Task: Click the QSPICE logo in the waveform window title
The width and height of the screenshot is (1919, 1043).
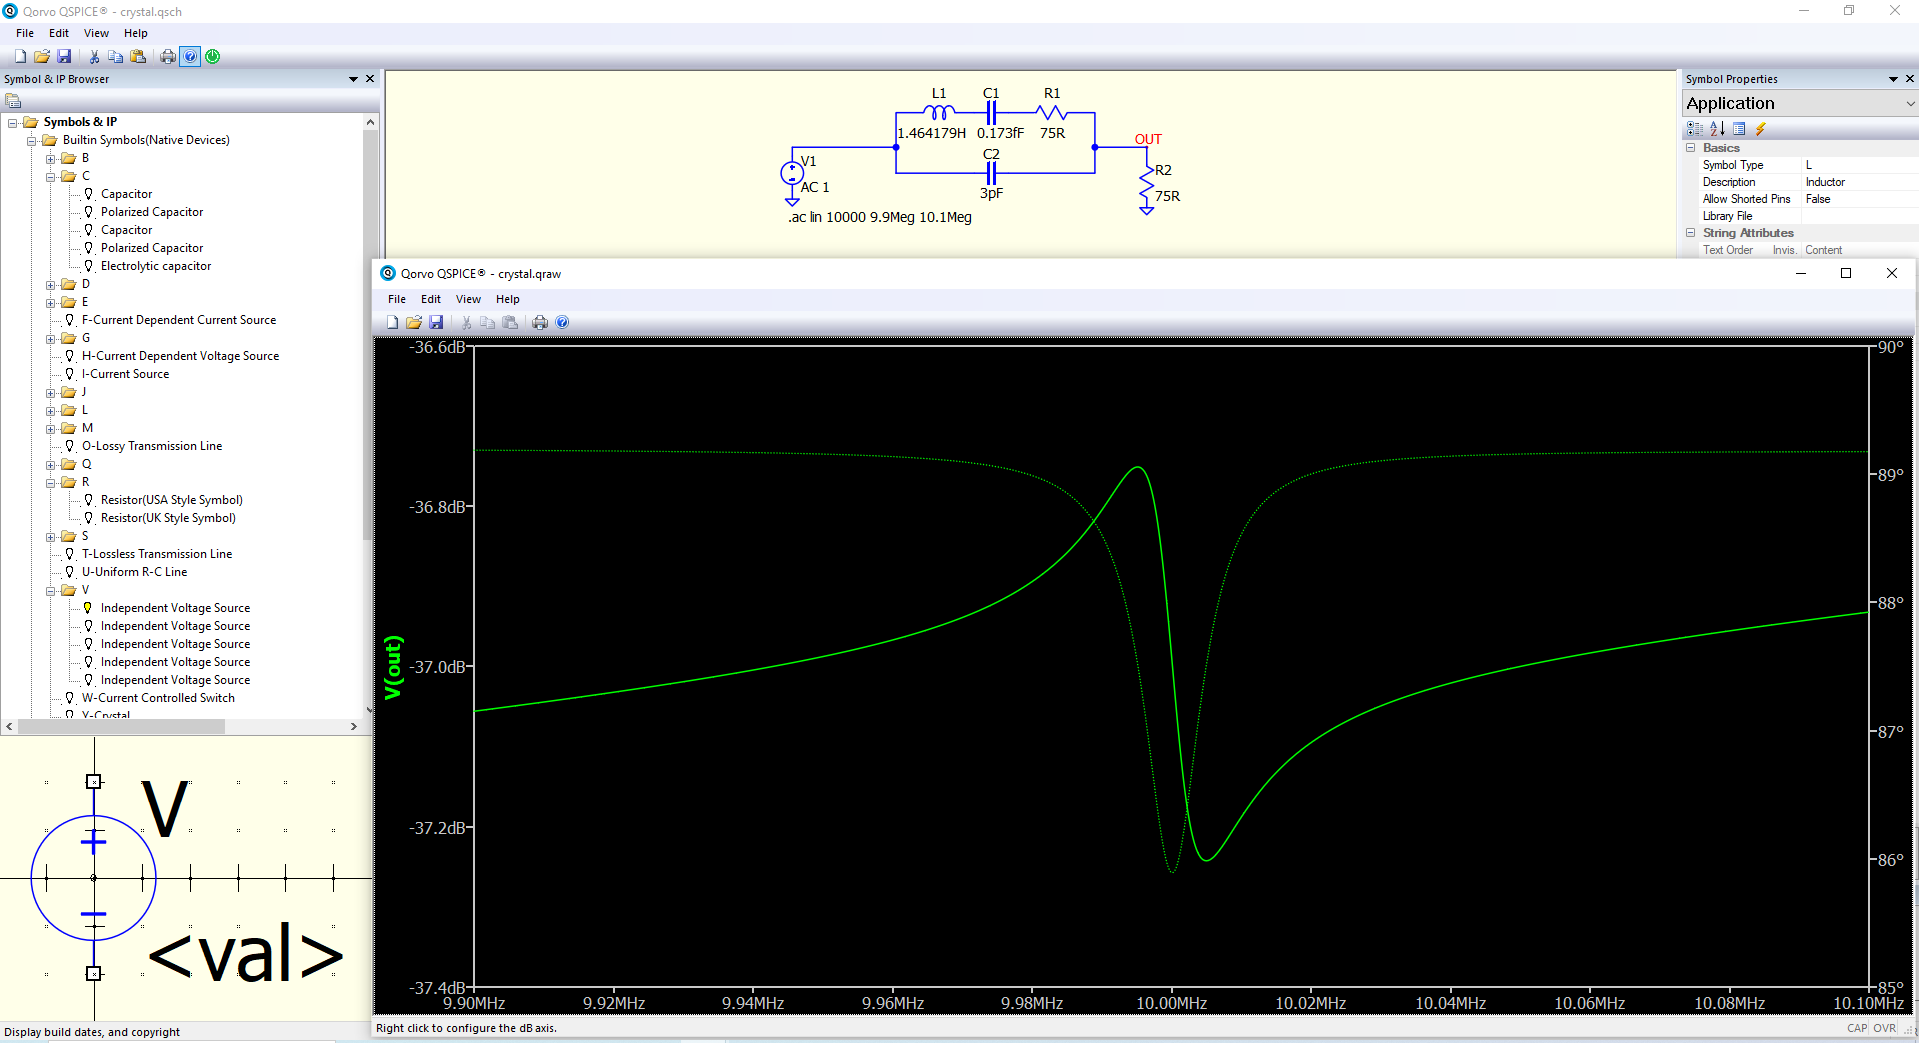Action: (388, 273)
